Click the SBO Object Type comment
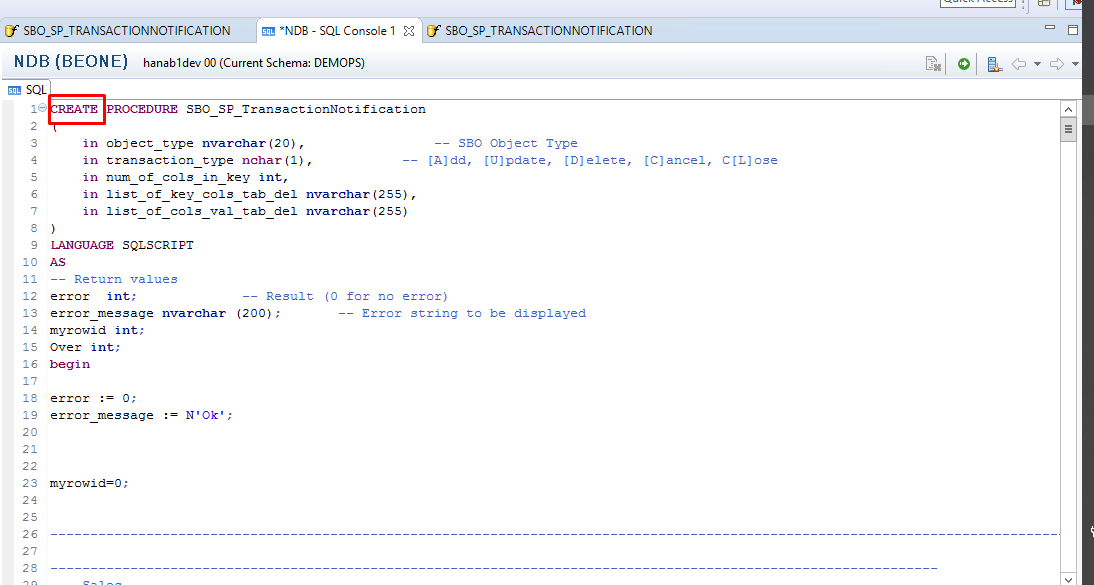 coord(506,143)
